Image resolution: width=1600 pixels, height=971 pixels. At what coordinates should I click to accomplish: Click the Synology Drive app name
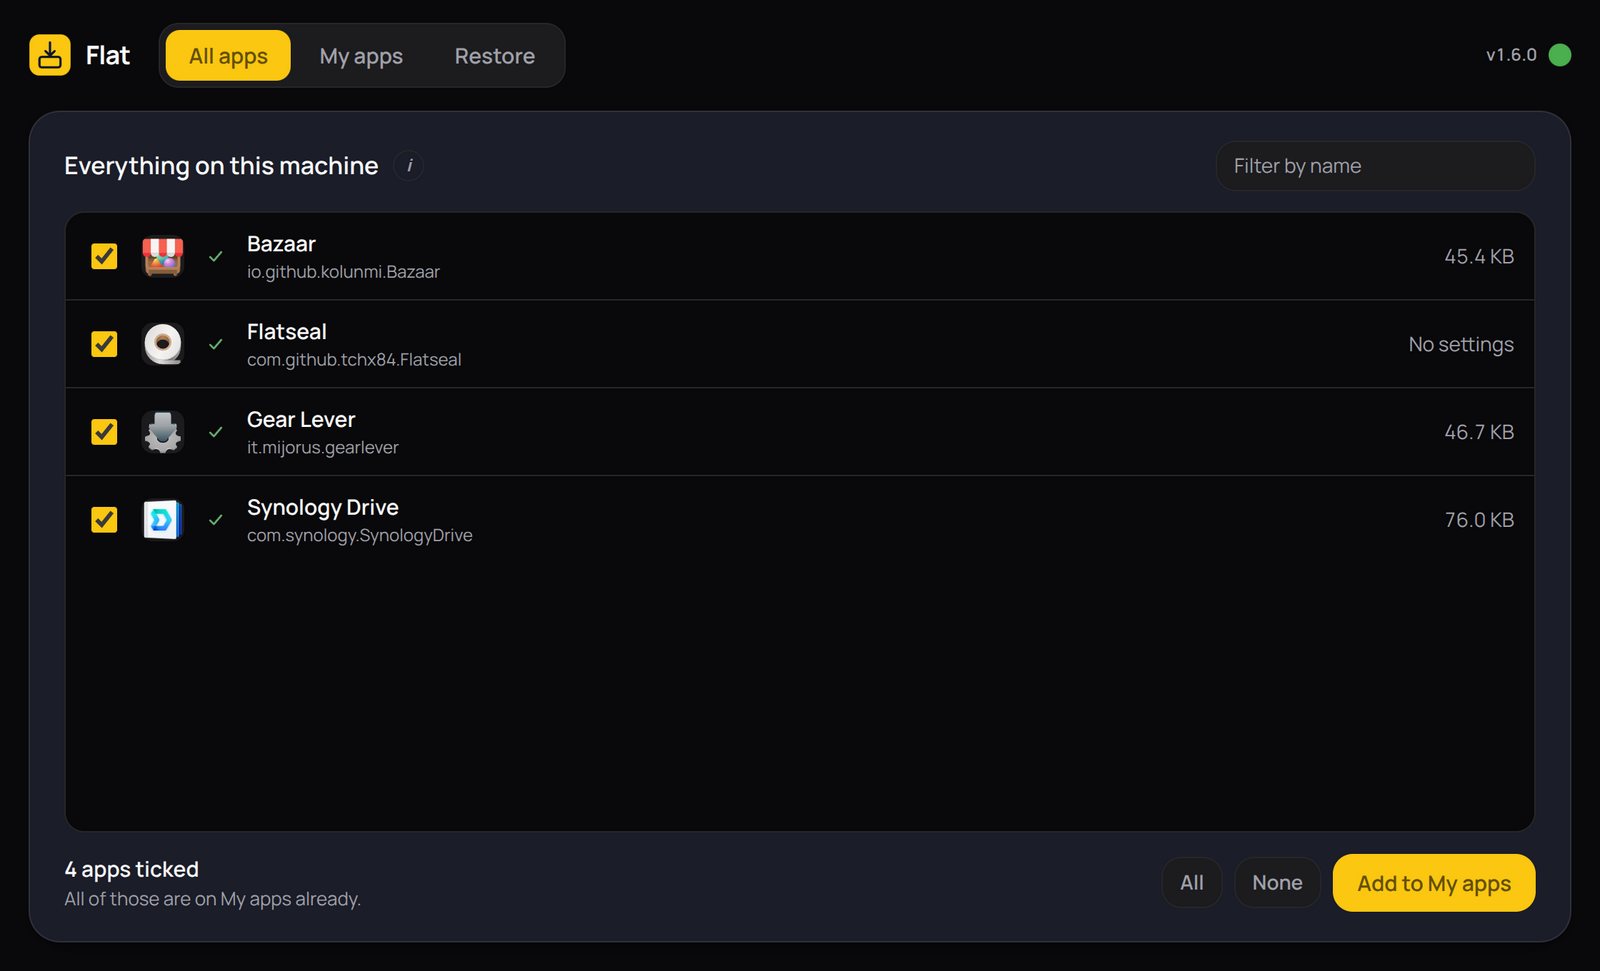click(x=323, y=508)
